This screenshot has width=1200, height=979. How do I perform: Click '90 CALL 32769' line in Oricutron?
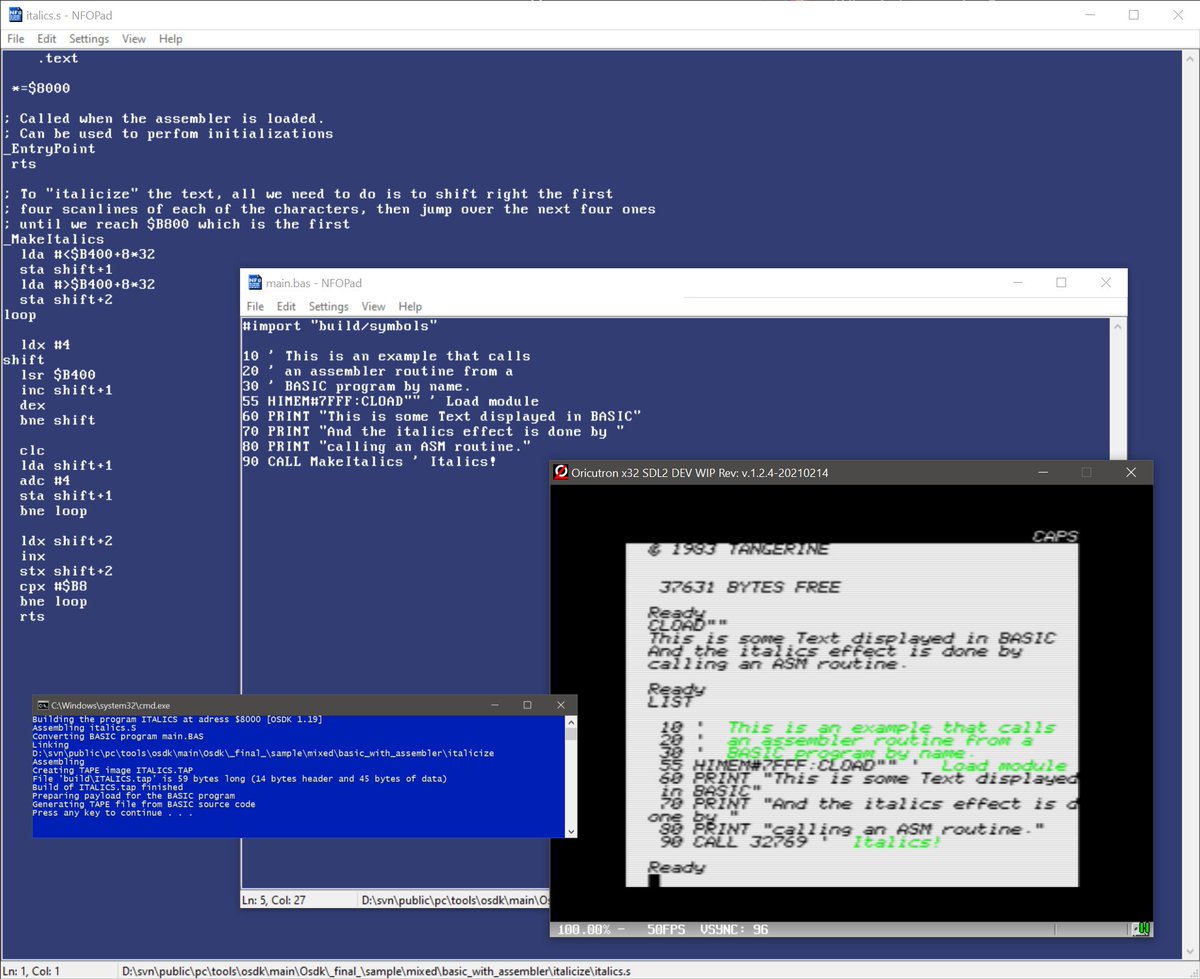799,841
